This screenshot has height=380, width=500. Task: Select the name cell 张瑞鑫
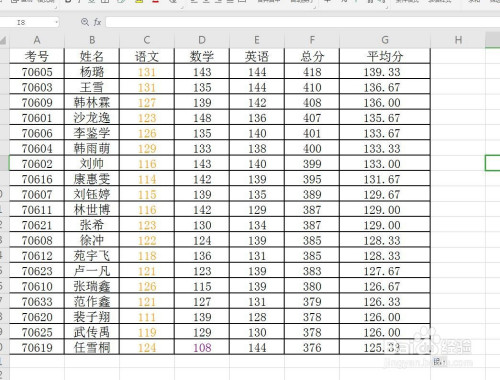(x=92, y=286)
